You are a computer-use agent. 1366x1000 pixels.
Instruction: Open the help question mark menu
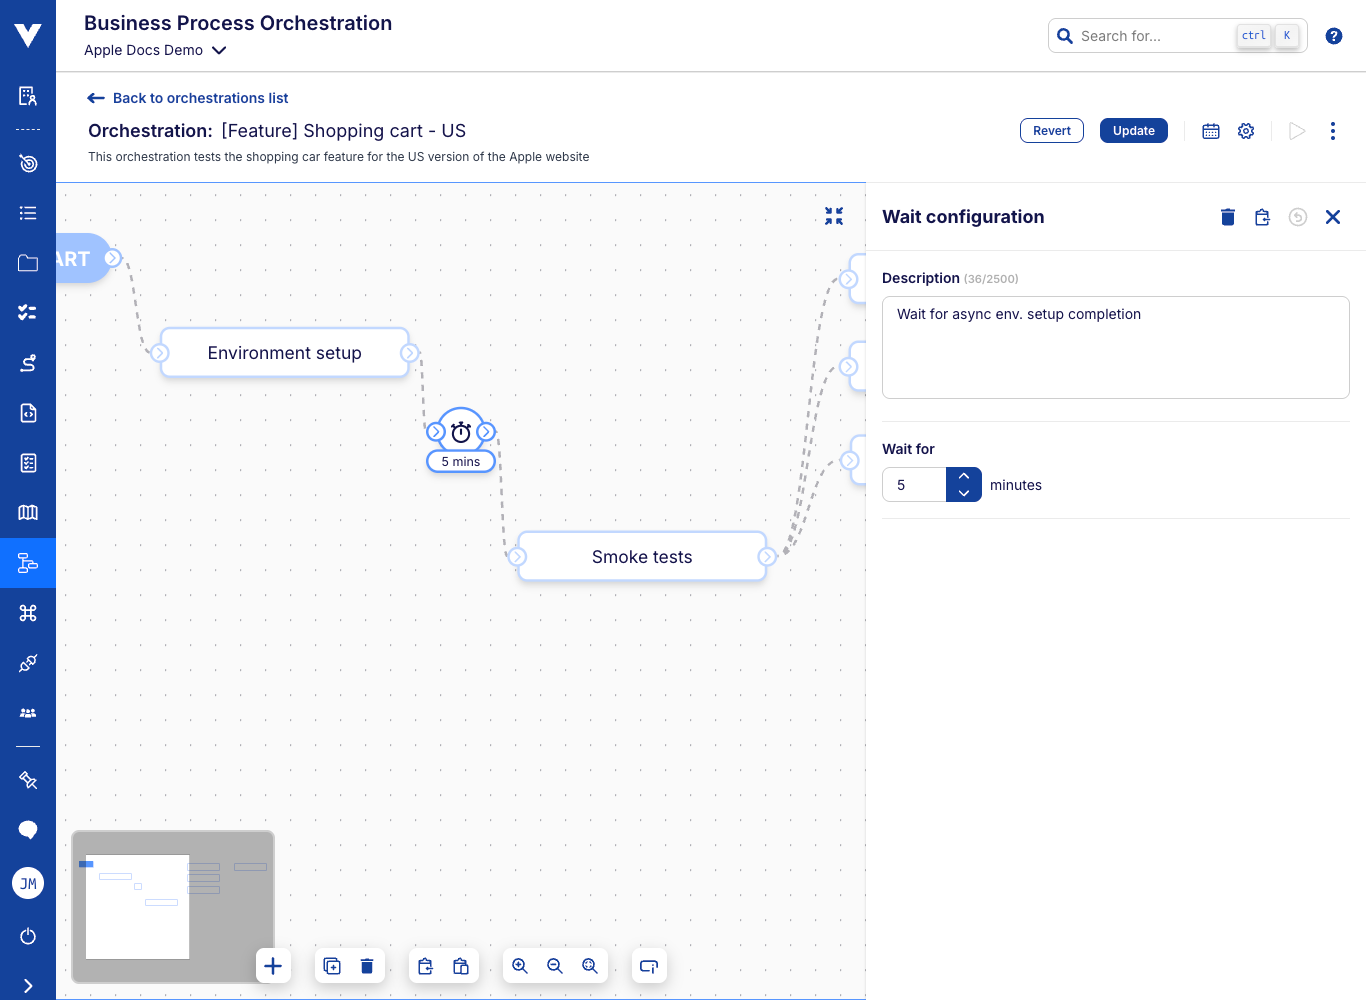click(1333, 35)
